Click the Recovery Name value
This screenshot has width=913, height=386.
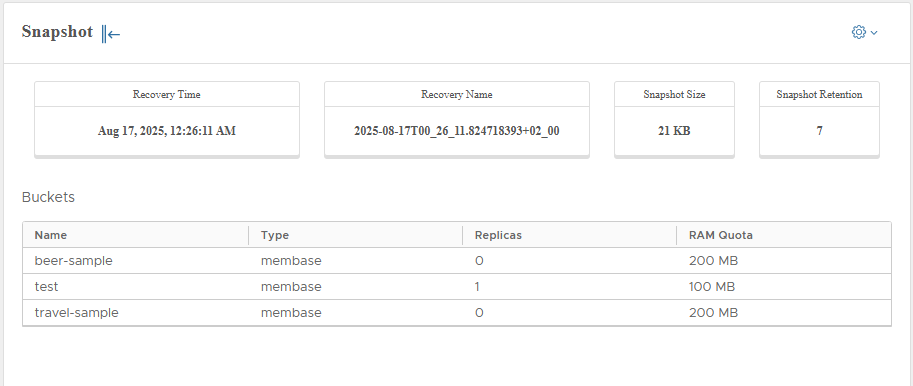(x=456, y=131)
